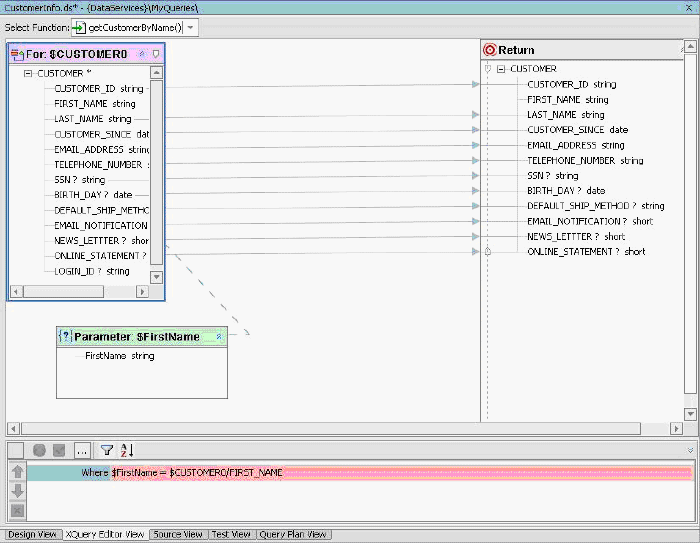Select LOGIN_ID ? string in the For block

tap(92, 271)
